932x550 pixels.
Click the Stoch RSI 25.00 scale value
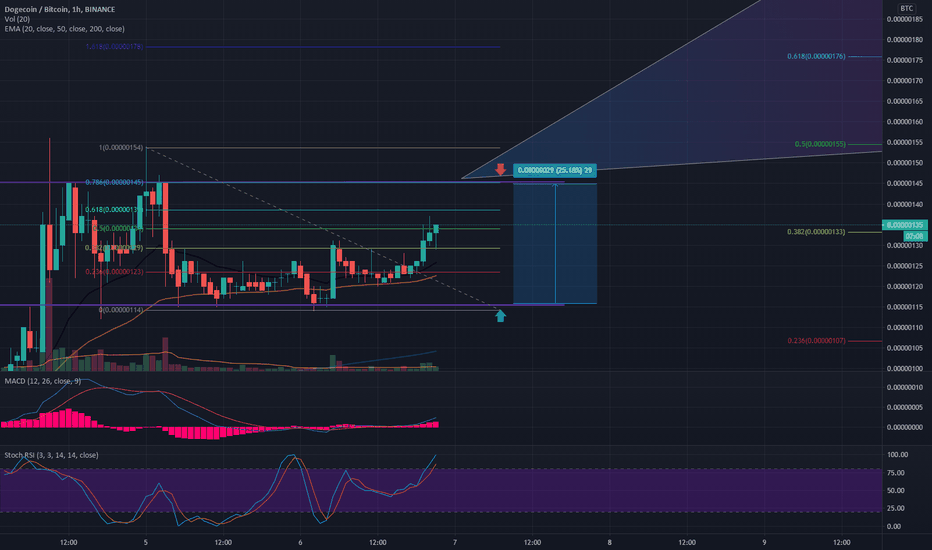click(x=896, y=508)
